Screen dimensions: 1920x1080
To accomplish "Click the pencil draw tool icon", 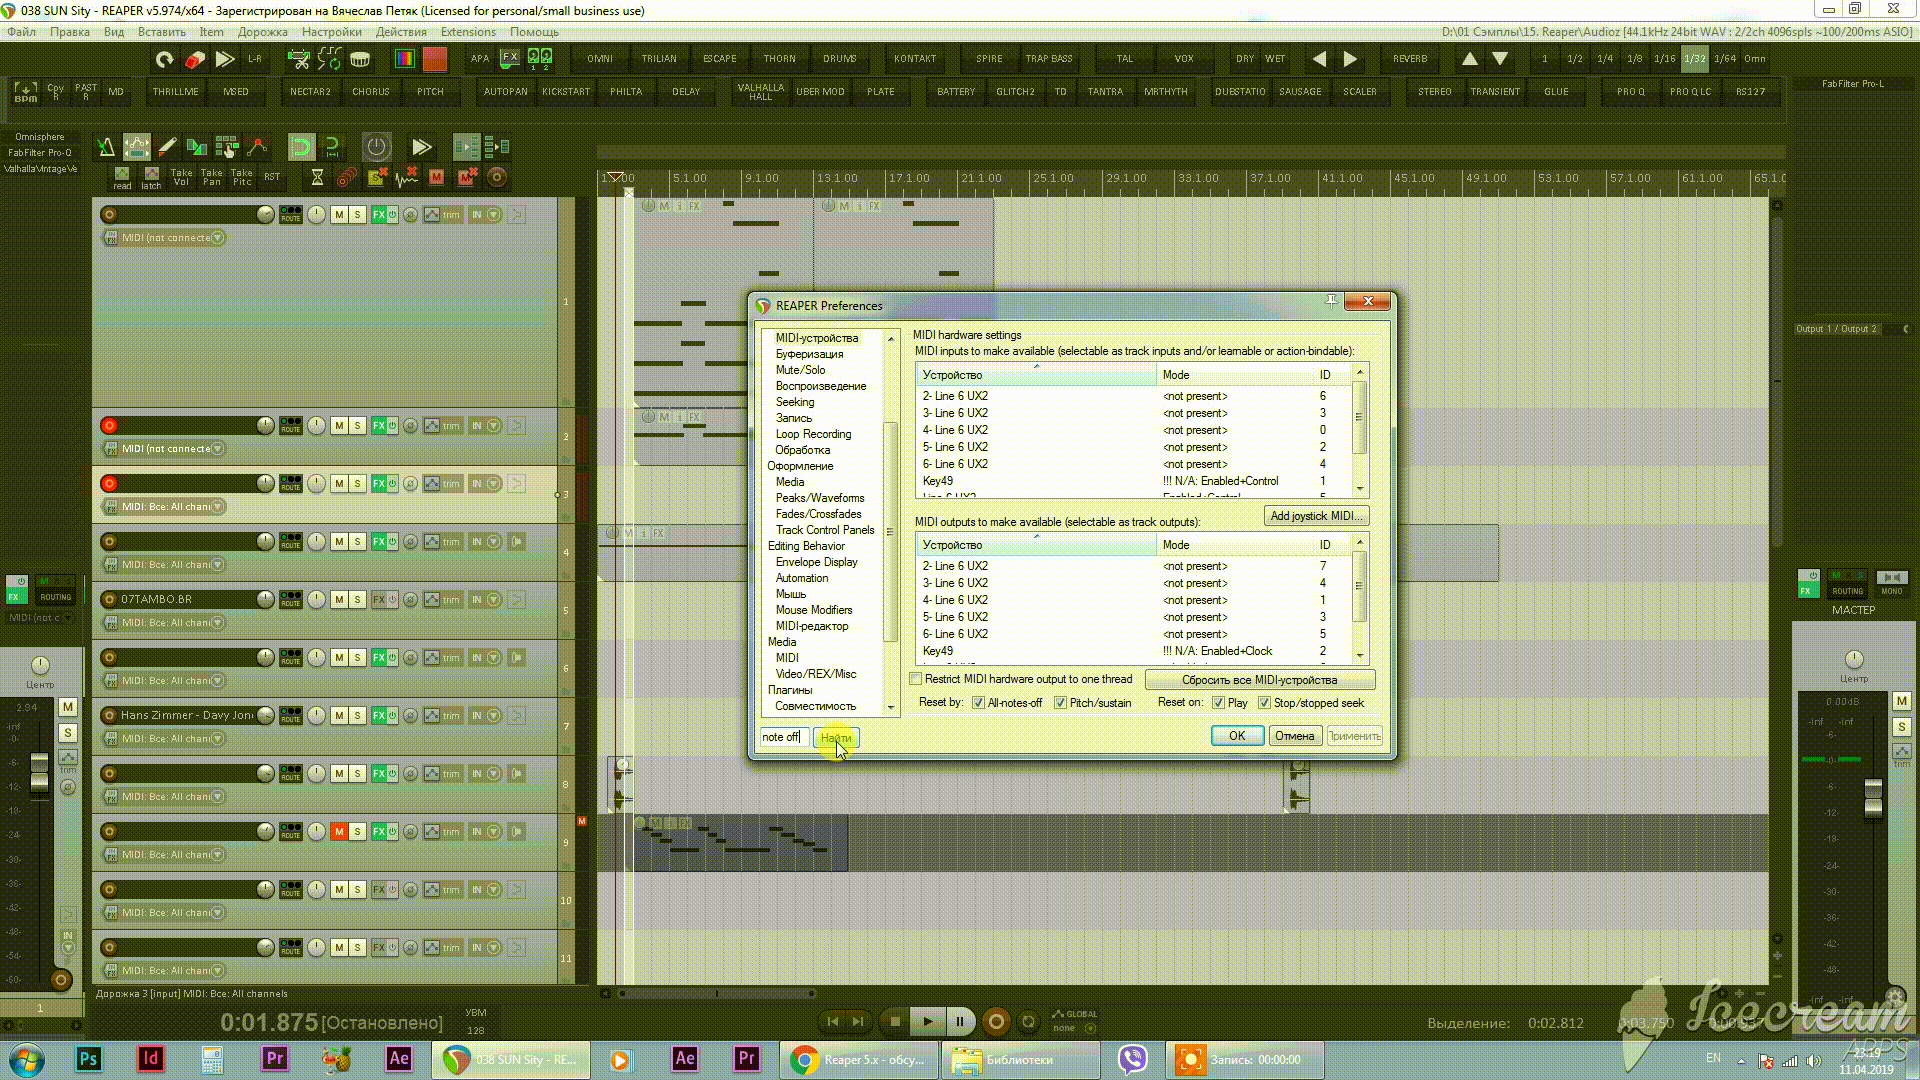I will (167, 147).
